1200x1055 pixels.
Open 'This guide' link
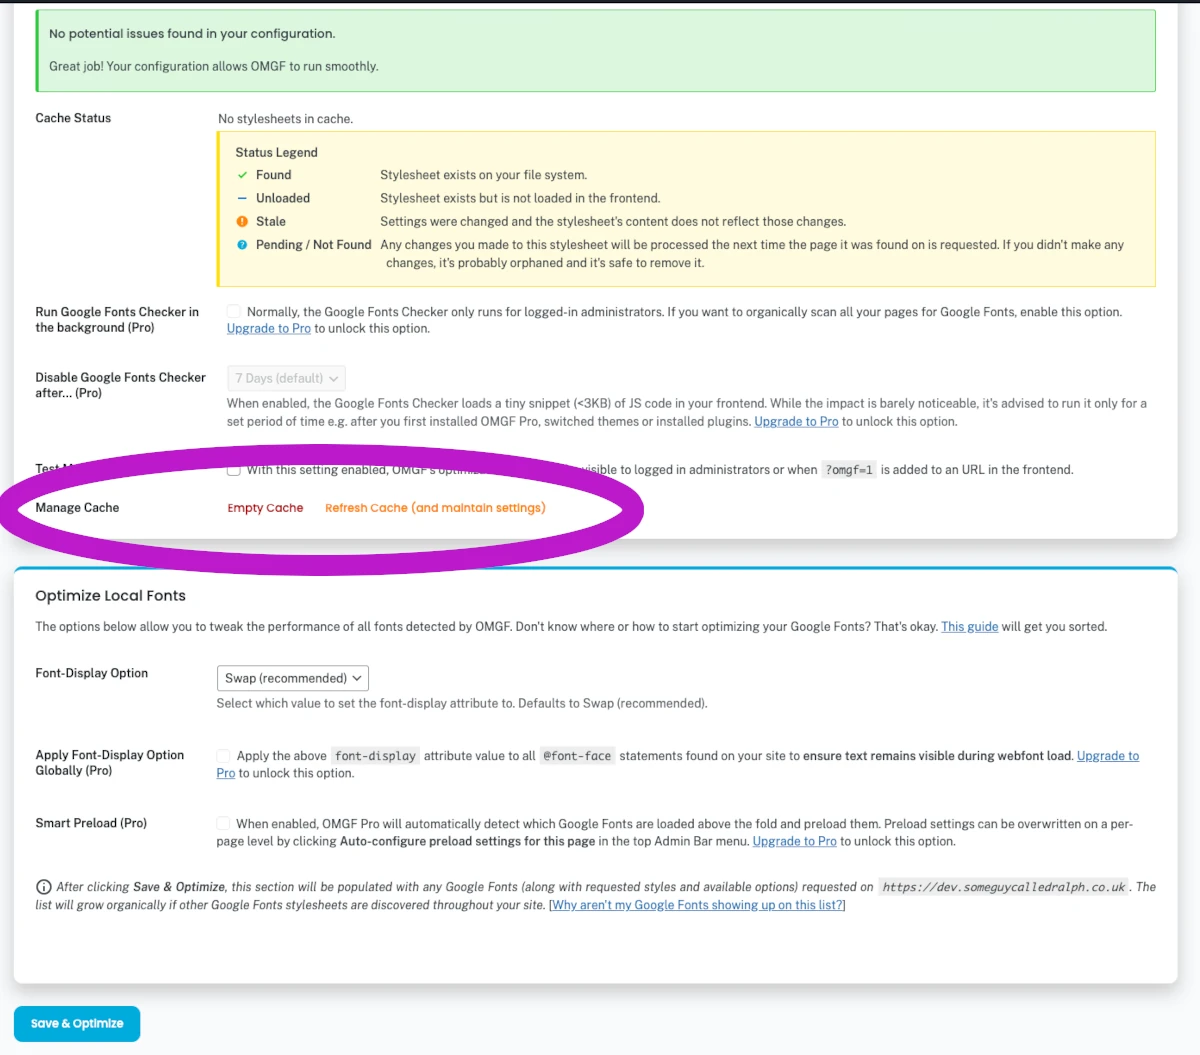(x=969, y=627)
